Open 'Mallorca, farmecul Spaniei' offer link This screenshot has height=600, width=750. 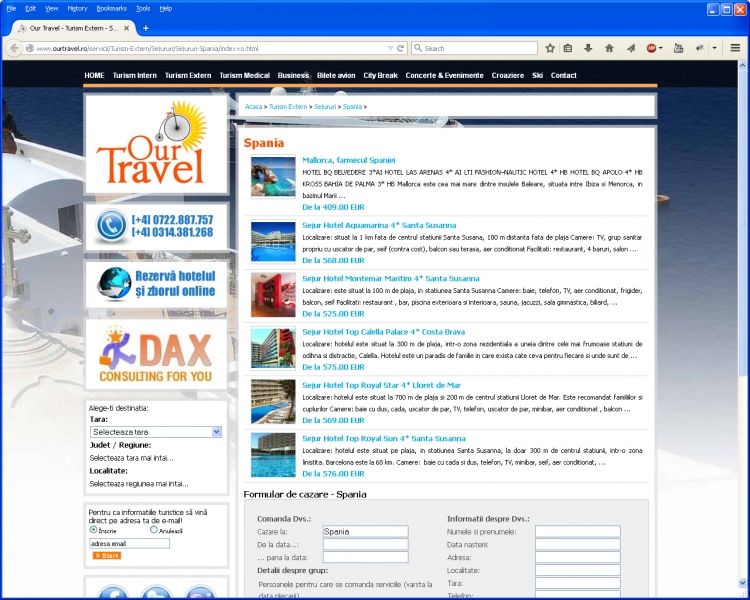pyautogui.click(x=349, y=160)
